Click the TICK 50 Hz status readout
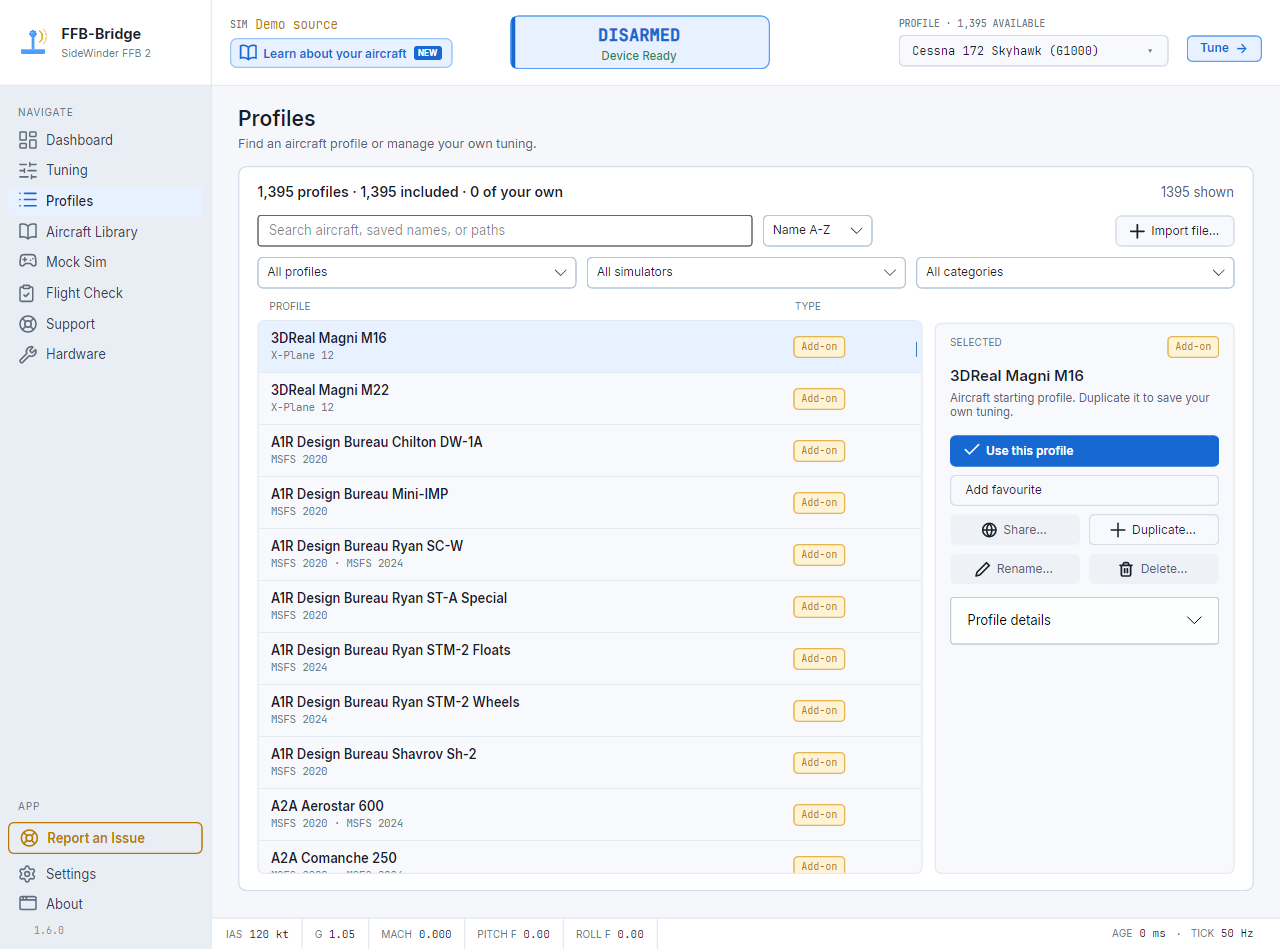The image size is (1280, 949). pos(1222,934)
